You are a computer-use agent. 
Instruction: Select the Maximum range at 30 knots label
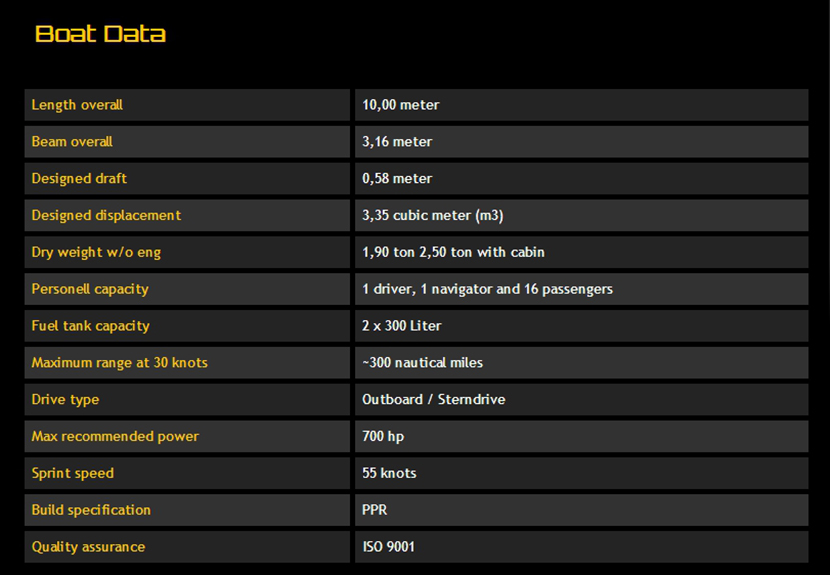coord(119,363)
